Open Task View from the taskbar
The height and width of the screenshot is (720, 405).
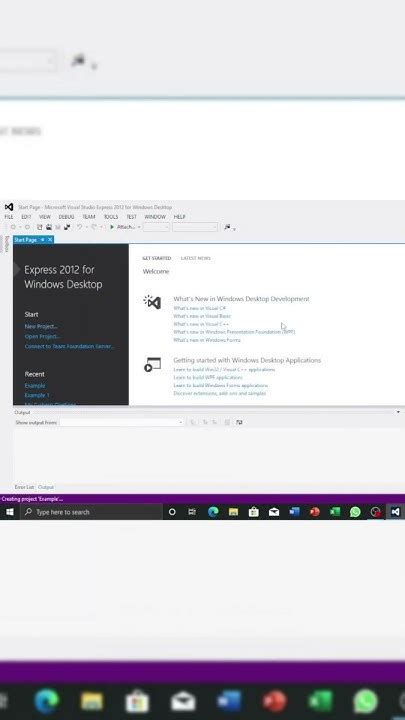pyautogui.click(x=192, y=512)
